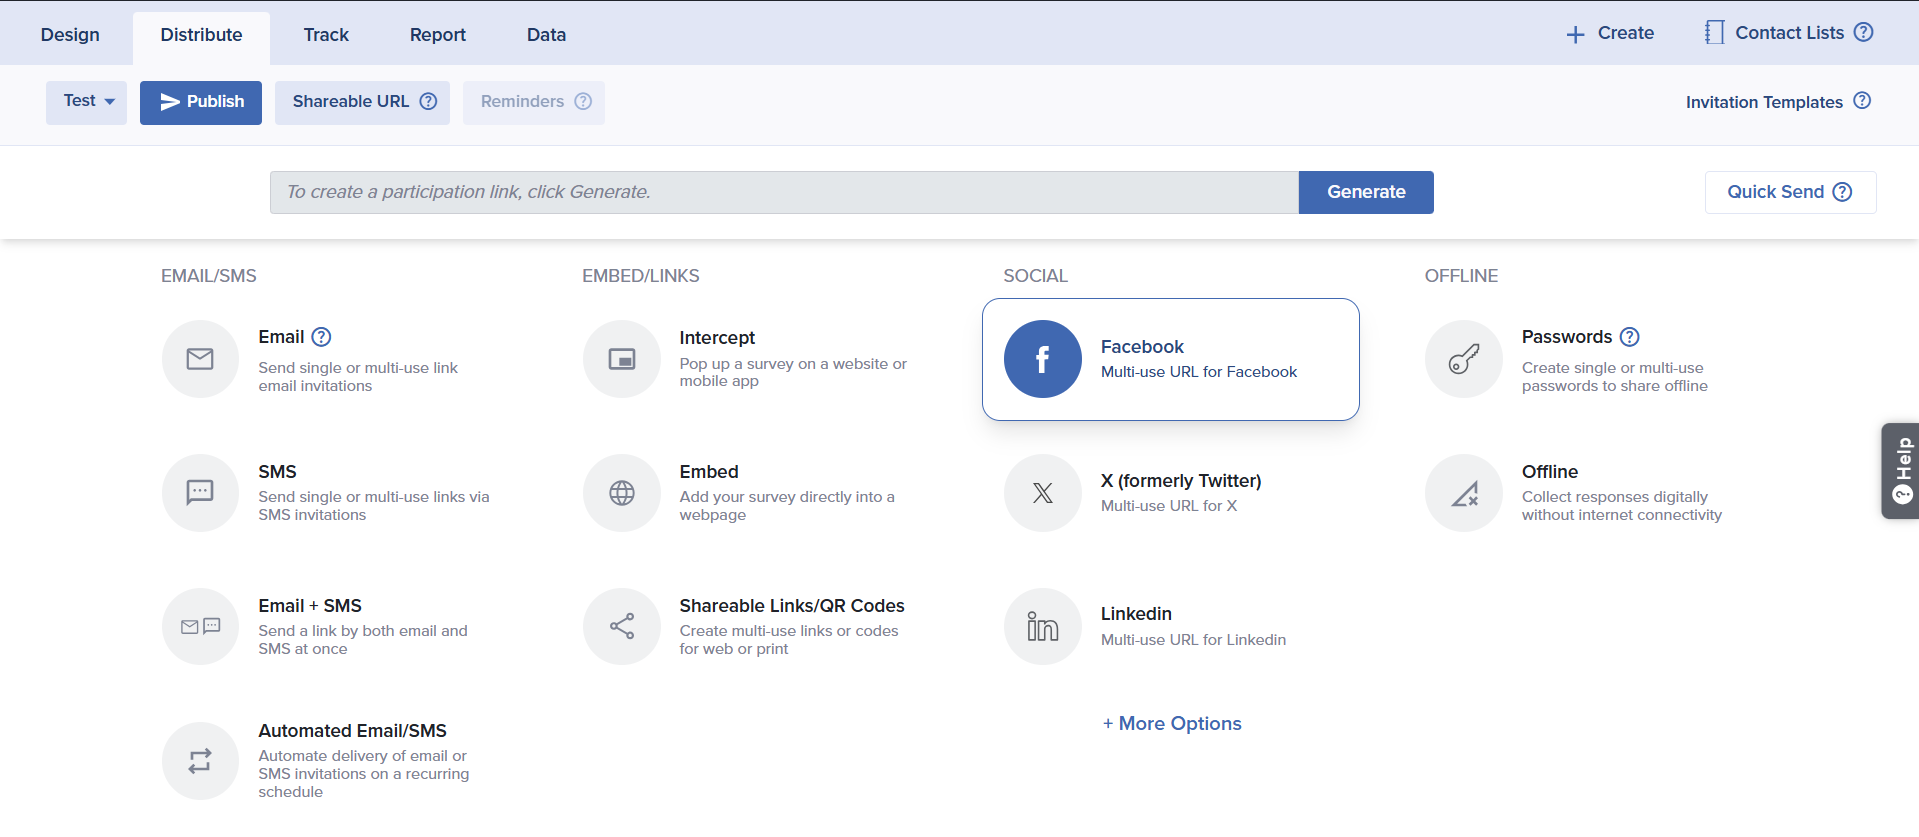The width and height of the screenshot is (1919, 837).
Task: Click the LinkedIn icon
Action: coord(1042,627)
